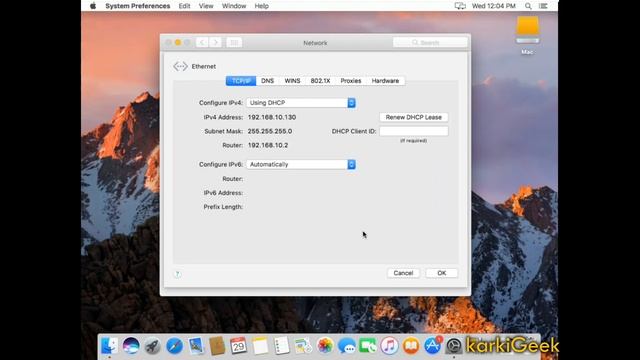This screenshot has height=360, width=640.
Task: Select subnet mask 255.255.255.0 text
Action: (270, 131)
